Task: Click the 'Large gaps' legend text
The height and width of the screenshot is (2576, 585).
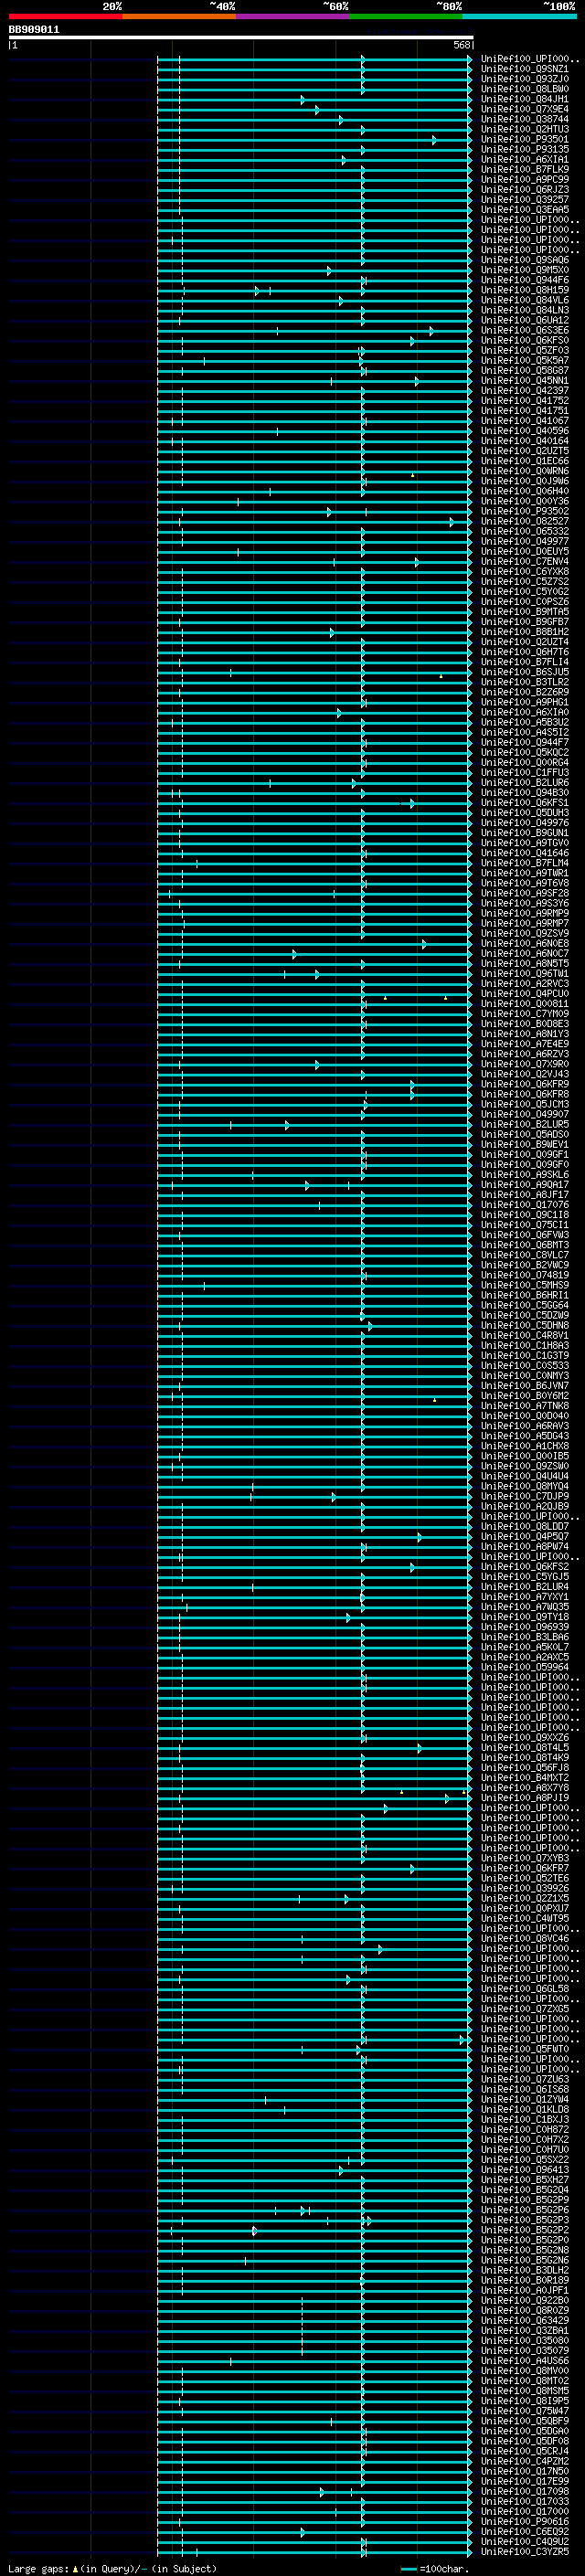Action: pos(39,2569)
